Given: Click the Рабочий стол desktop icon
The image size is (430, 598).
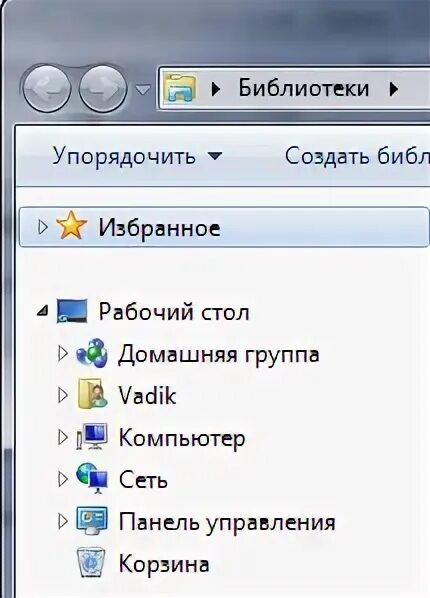Looking at the screenshot, I should click(72, 311).
